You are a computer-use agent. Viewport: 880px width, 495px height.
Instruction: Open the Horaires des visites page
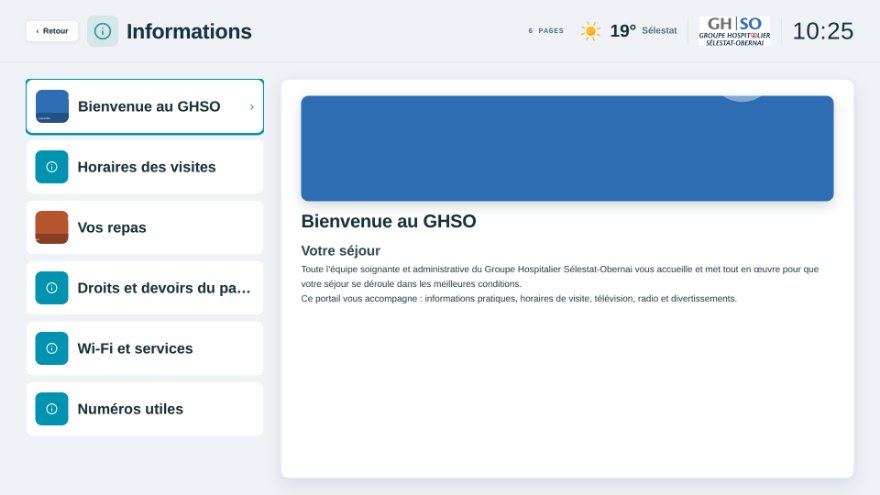[x=145, y=167]
